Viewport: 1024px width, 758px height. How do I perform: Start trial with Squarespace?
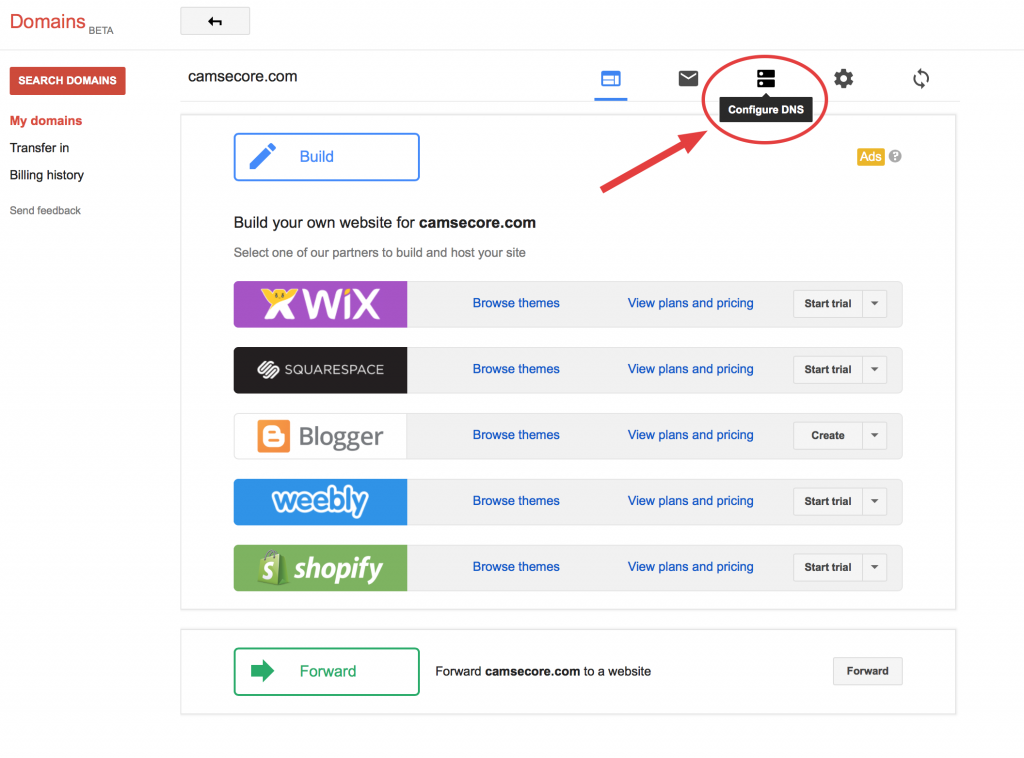click(x=827, y=370)
